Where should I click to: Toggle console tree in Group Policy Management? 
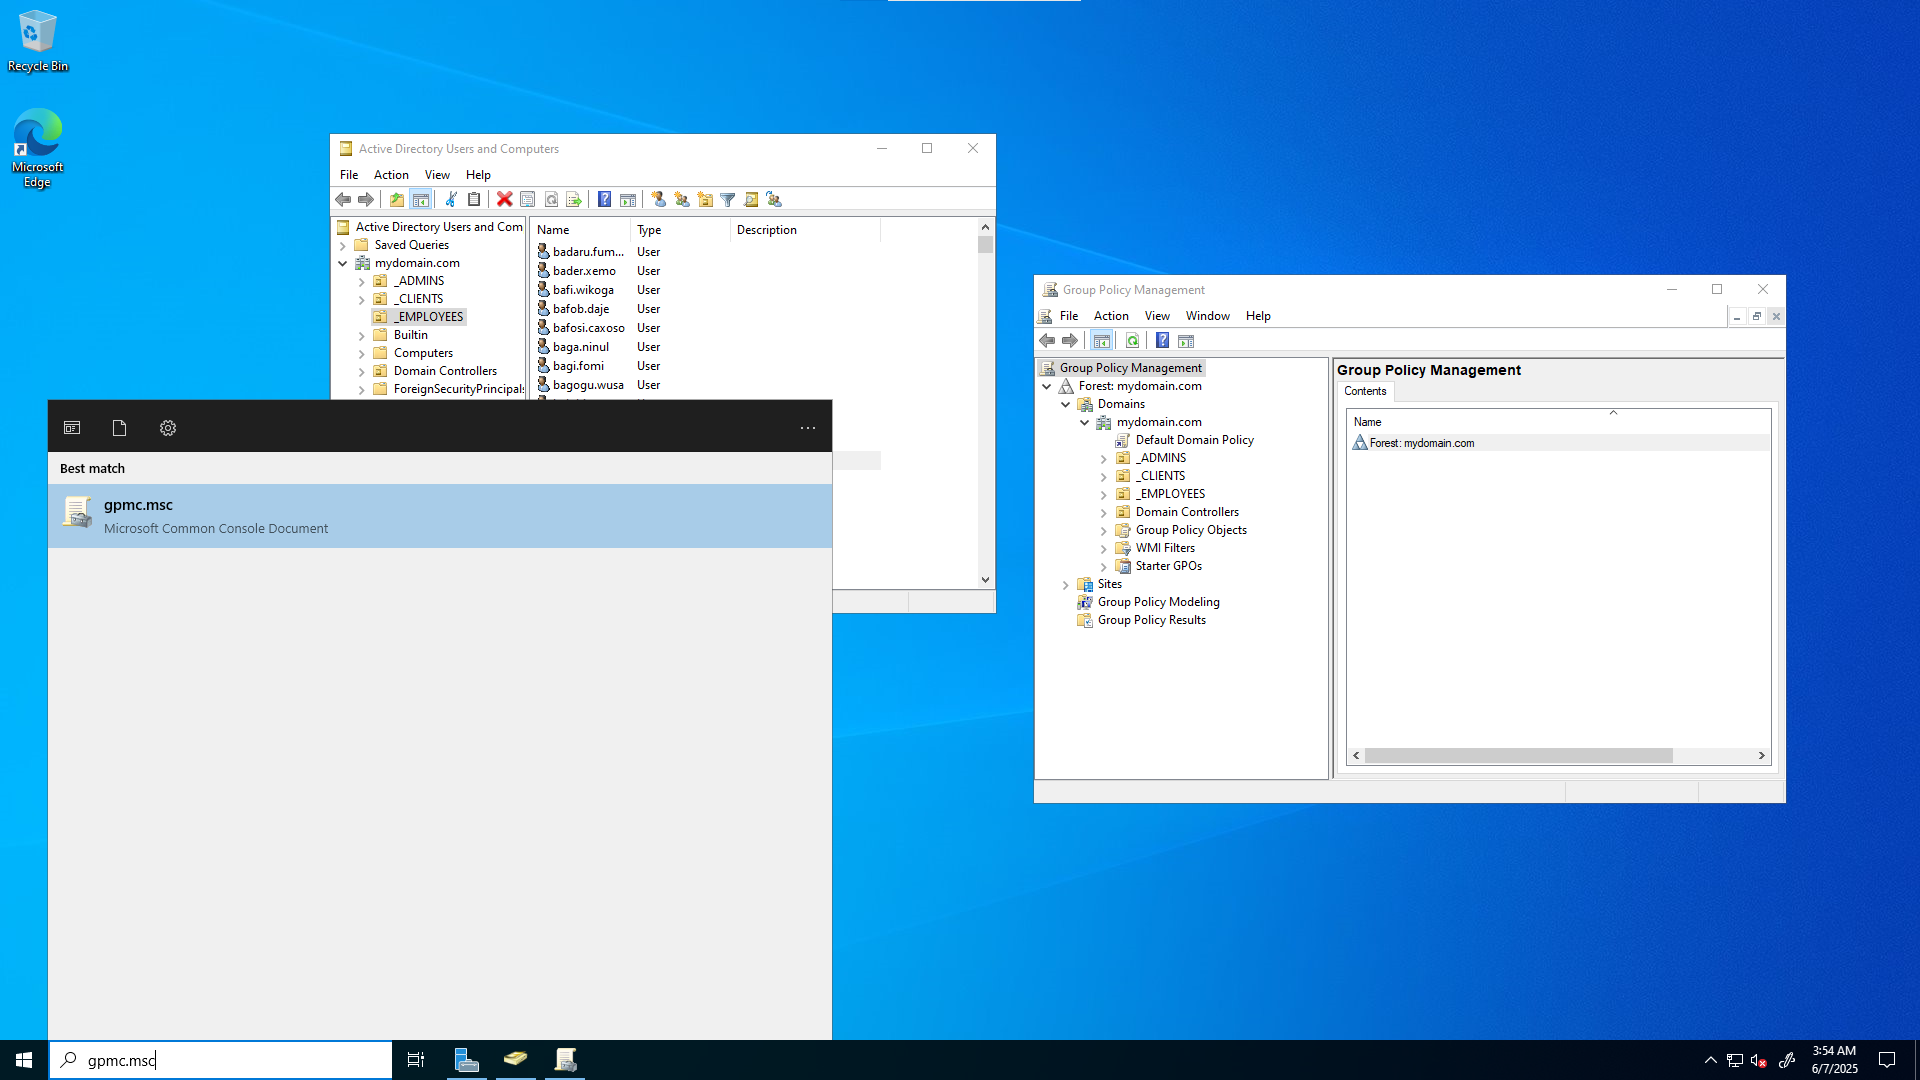pos(1102,341)
